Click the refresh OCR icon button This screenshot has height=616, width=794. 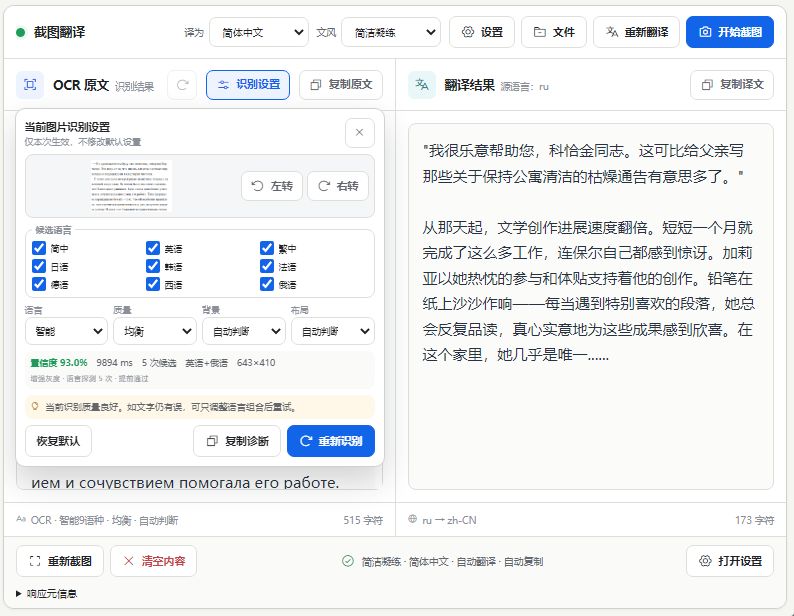(182, 85)
